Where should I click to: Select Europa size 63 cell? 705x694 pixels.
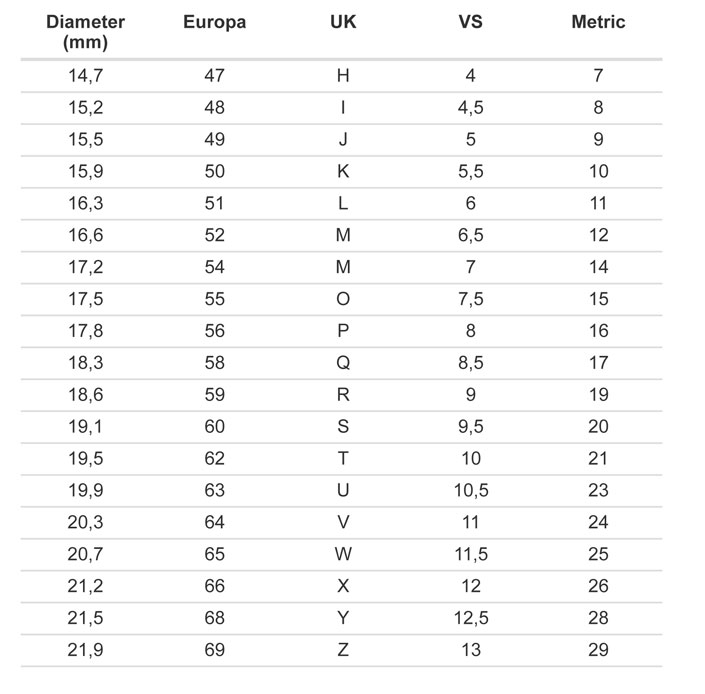coord(214,490)
